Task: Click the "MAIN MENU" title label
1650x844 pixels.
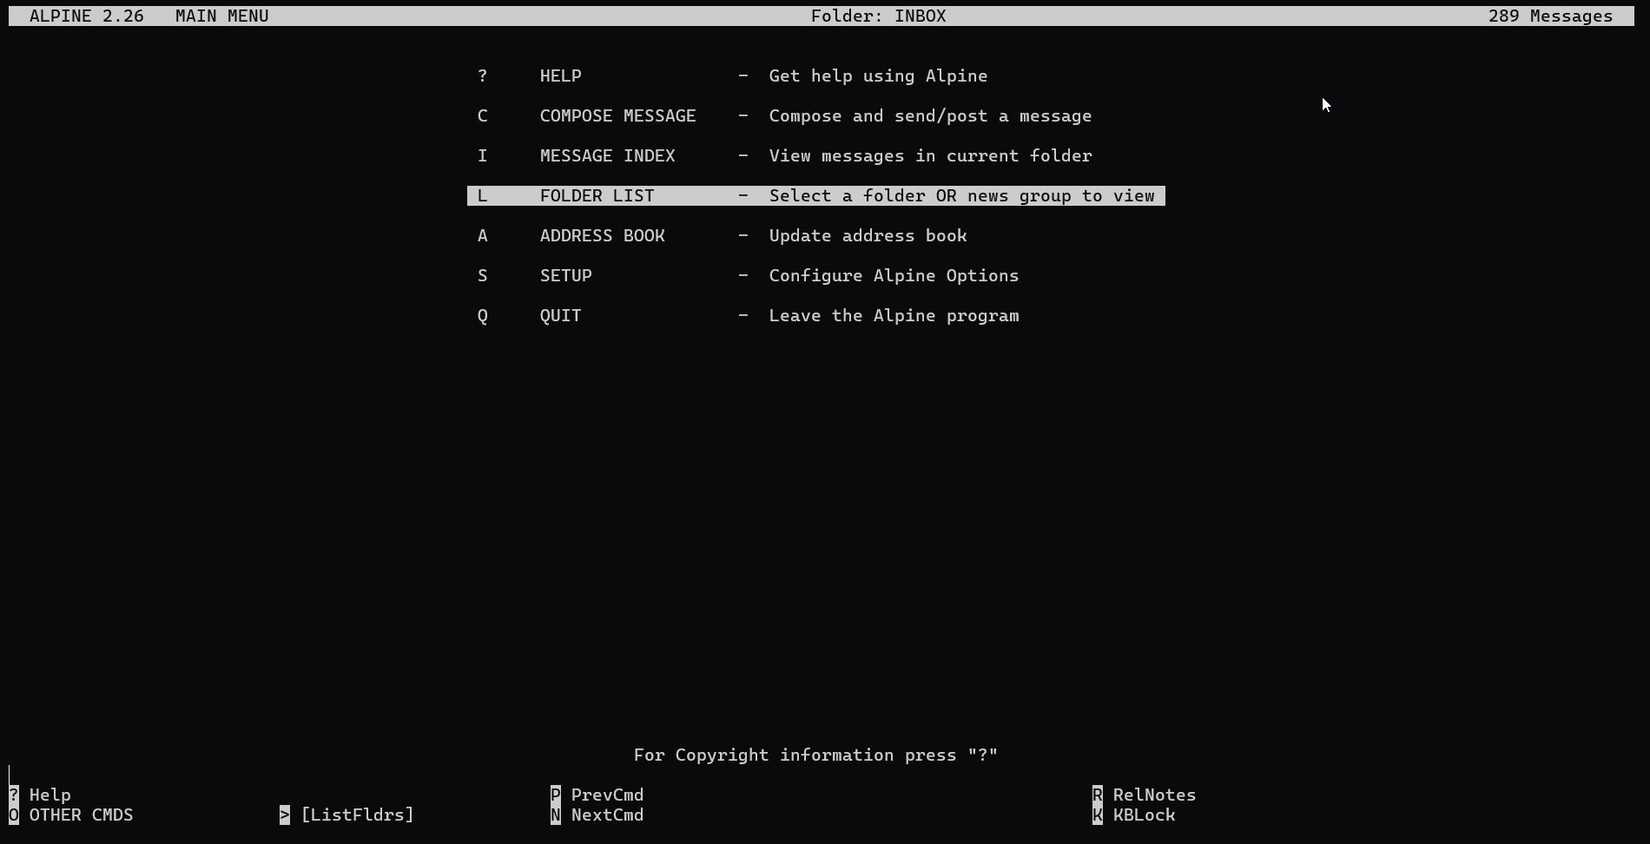Action: [x=222, y=16]
